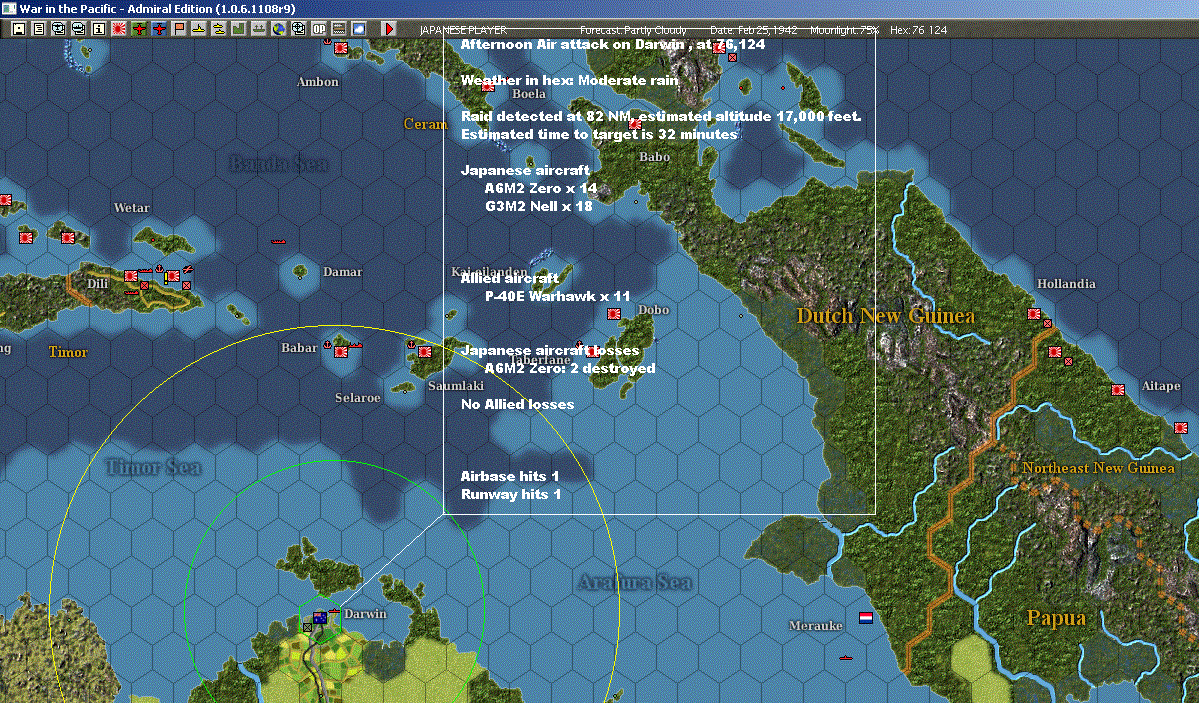This screenshot has height=703, width=1199.
Task: Click the 'Papua' region label
Action: [1056, 618]
